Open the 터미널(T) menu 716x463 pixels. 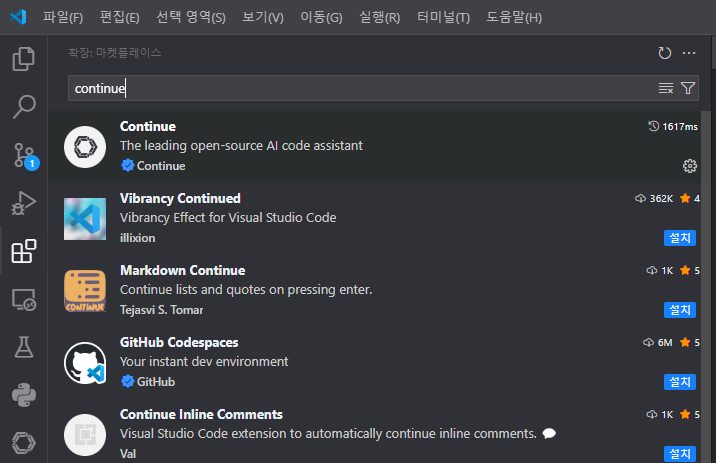pos(443,17)
